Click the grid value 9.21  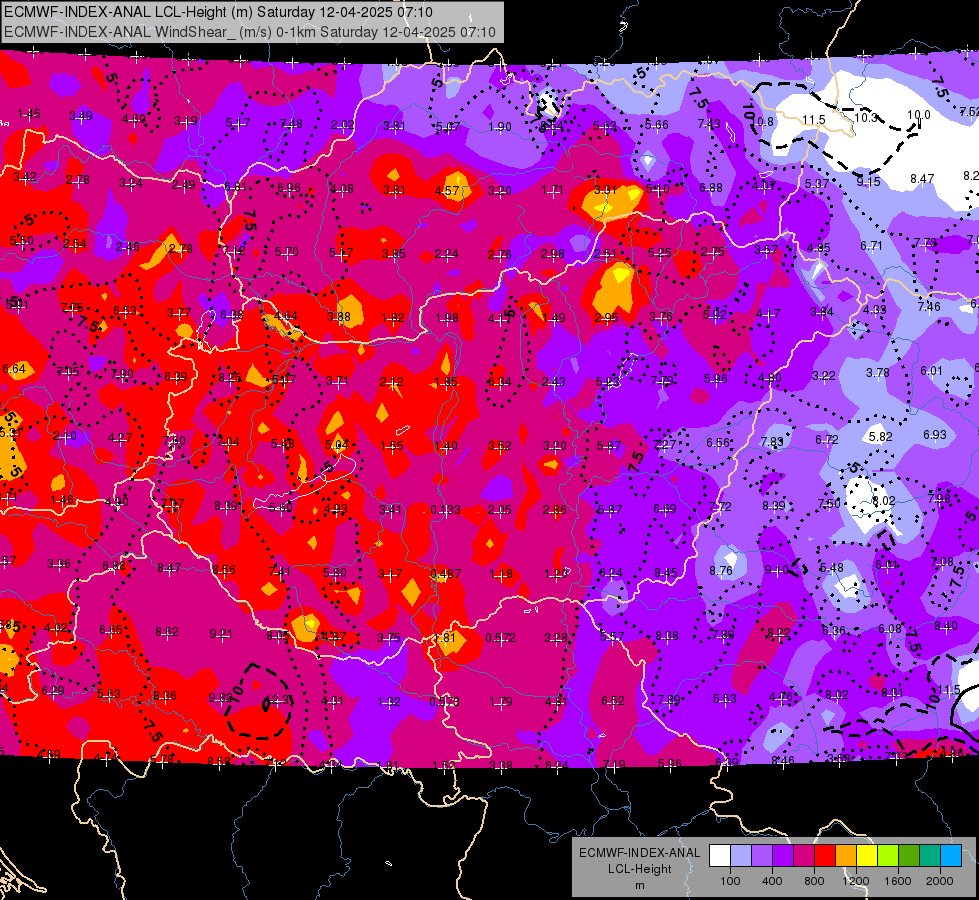tap(221, 633)
